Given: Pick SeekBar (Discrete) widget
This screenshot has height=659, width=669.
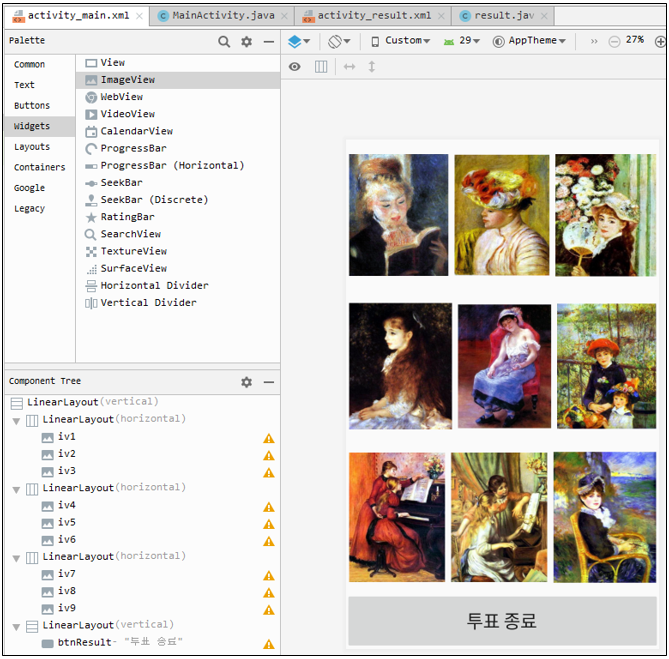Looking at the screenshot, I should pos(178,200).
